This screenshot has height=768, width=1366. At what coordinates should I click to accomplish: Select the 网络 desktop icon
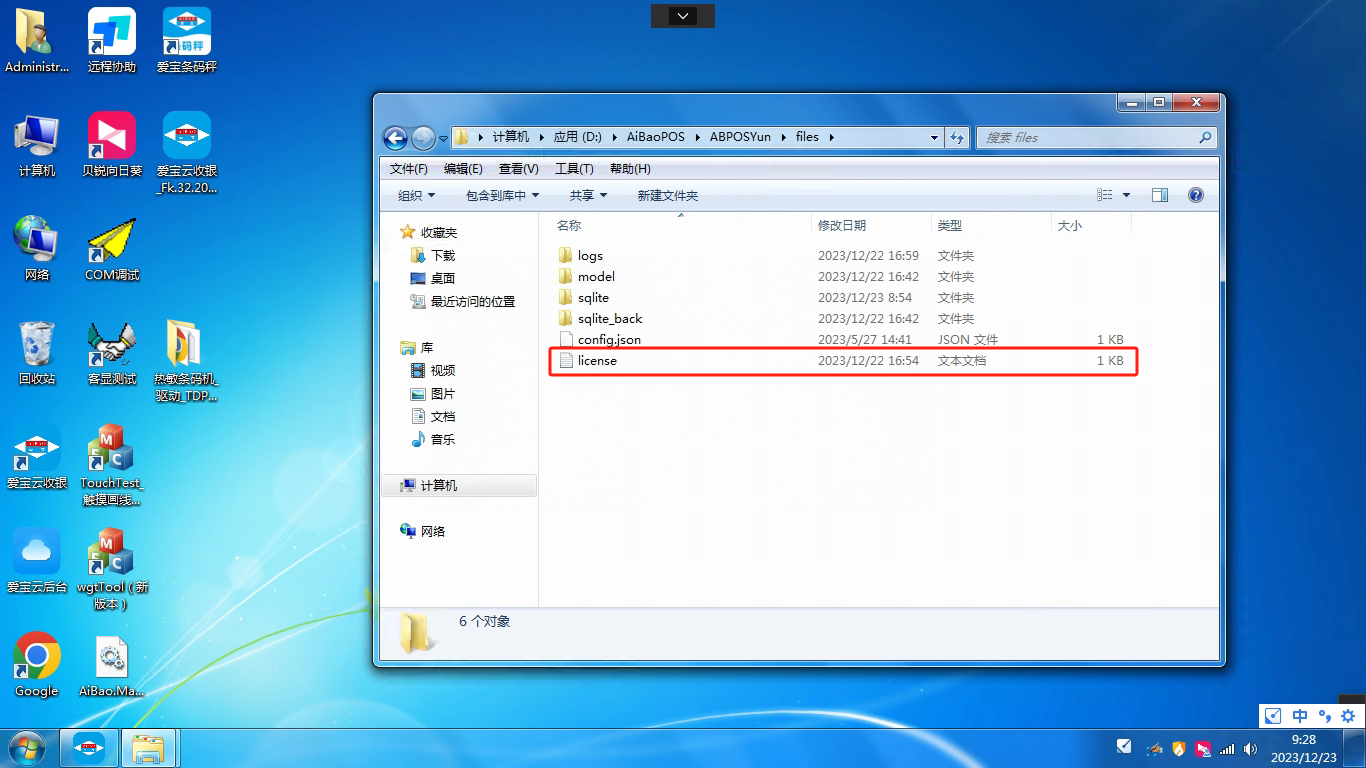37,248
